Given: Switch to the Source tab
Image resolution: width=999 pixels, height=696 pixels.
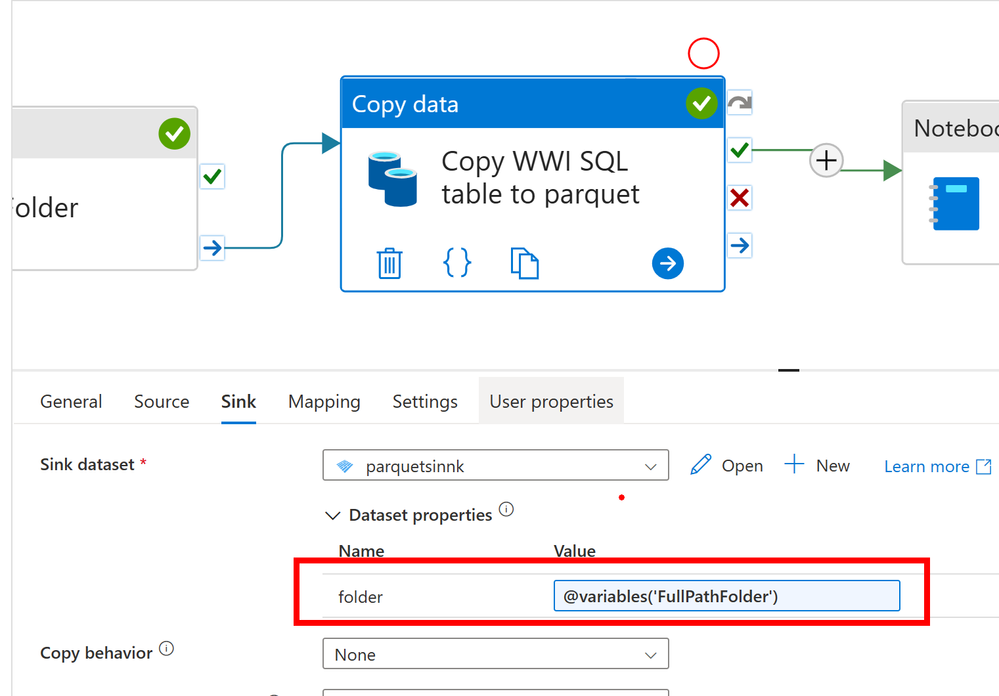Looking at the screenshot, I should click(161, 402).
